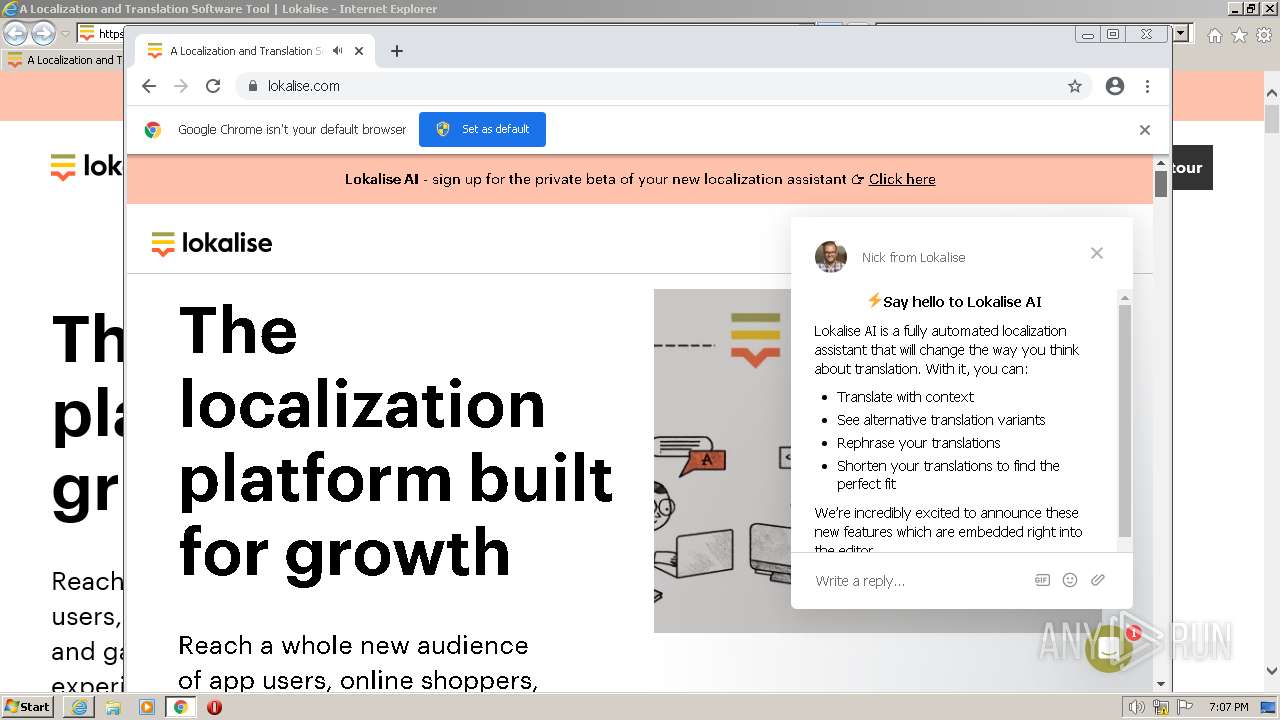Open Internet Explorer Tools gear

(x=1264, y=35)
